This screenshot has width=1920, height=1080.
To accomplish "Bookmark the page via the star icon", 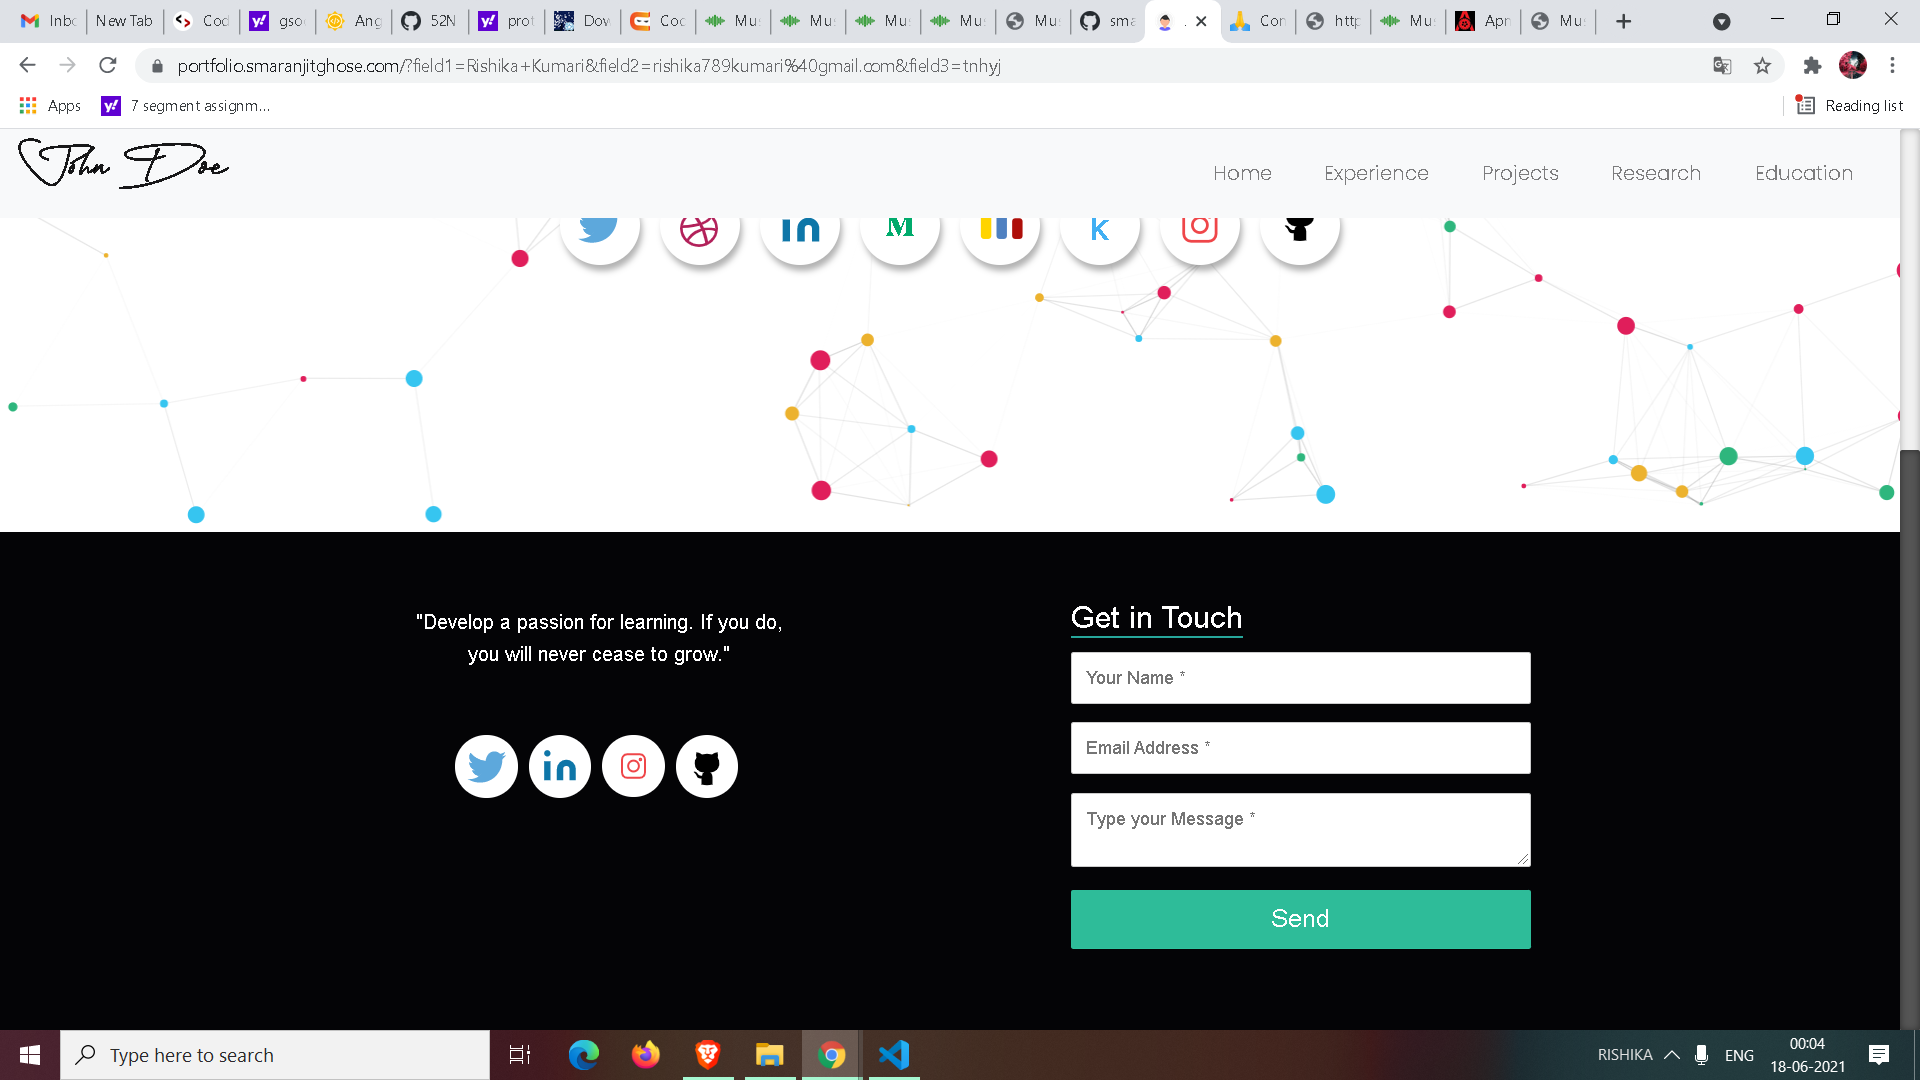I will [x=1763, y=65].
